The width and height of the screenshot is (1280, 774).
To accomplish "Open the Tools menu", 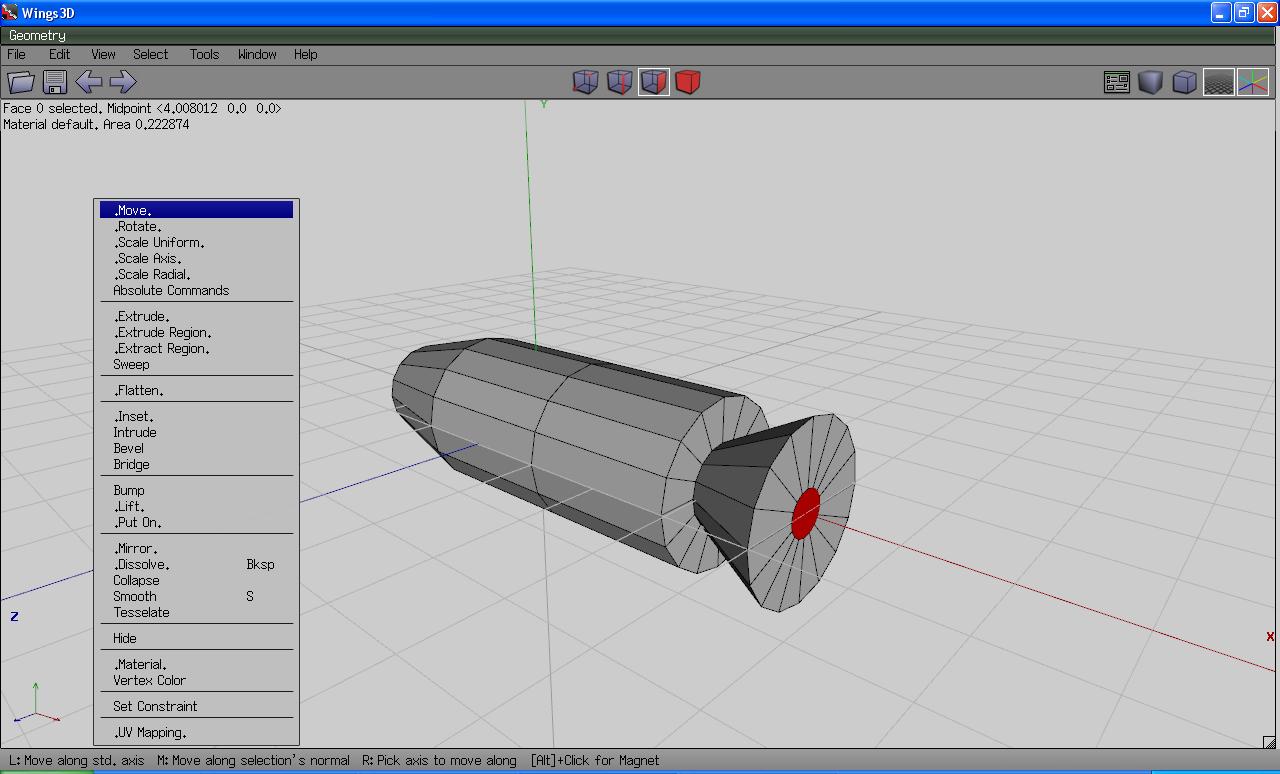I will (x=204, y=54).
